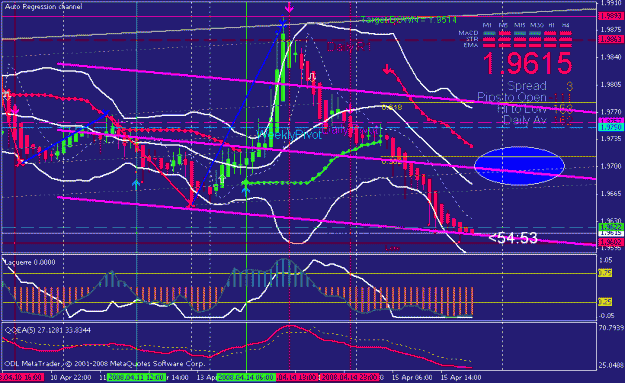The image size is (625, 383).
Task: Click the red "2008.04.14 23:00" time marker
Action: click(350, 377)
